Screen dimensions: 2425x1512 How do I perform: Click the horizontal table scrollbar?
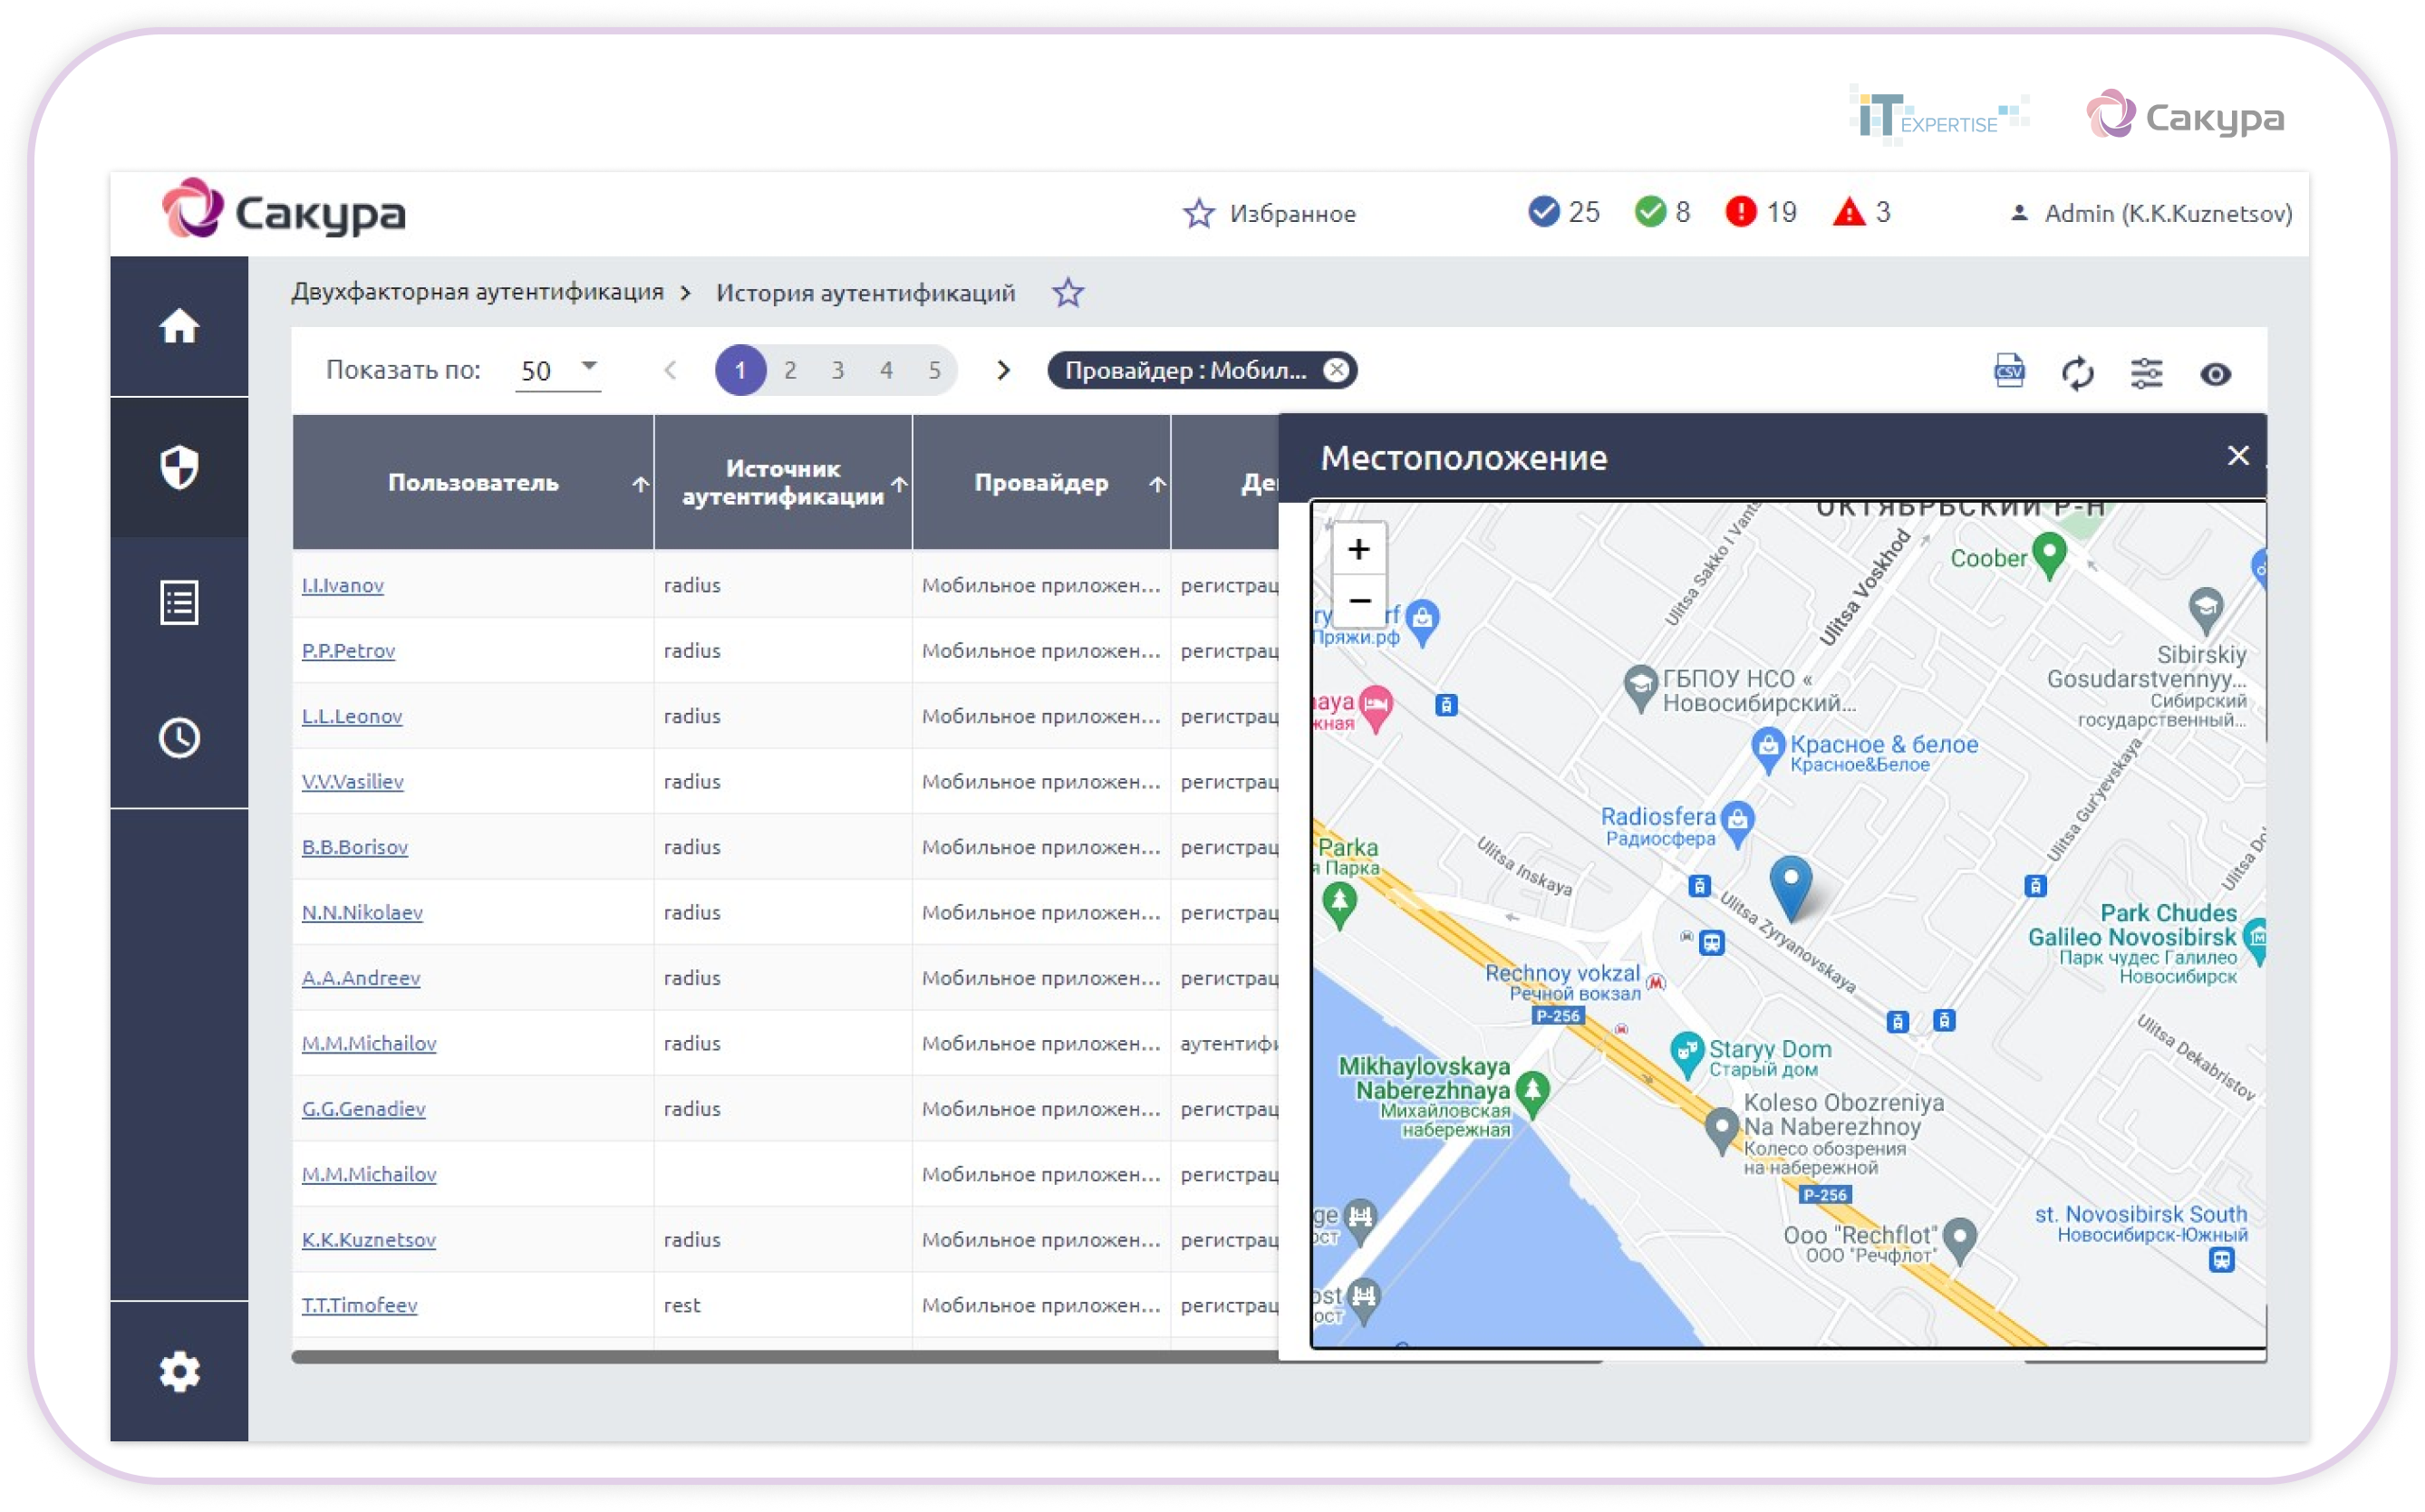point(780,1357)
